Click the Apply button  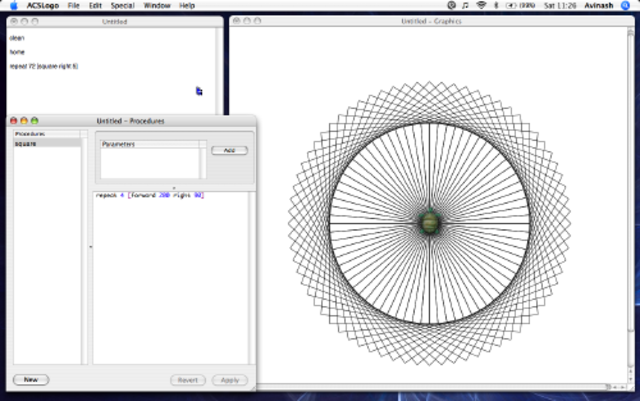pyautogui.click(x=230, y=380)
